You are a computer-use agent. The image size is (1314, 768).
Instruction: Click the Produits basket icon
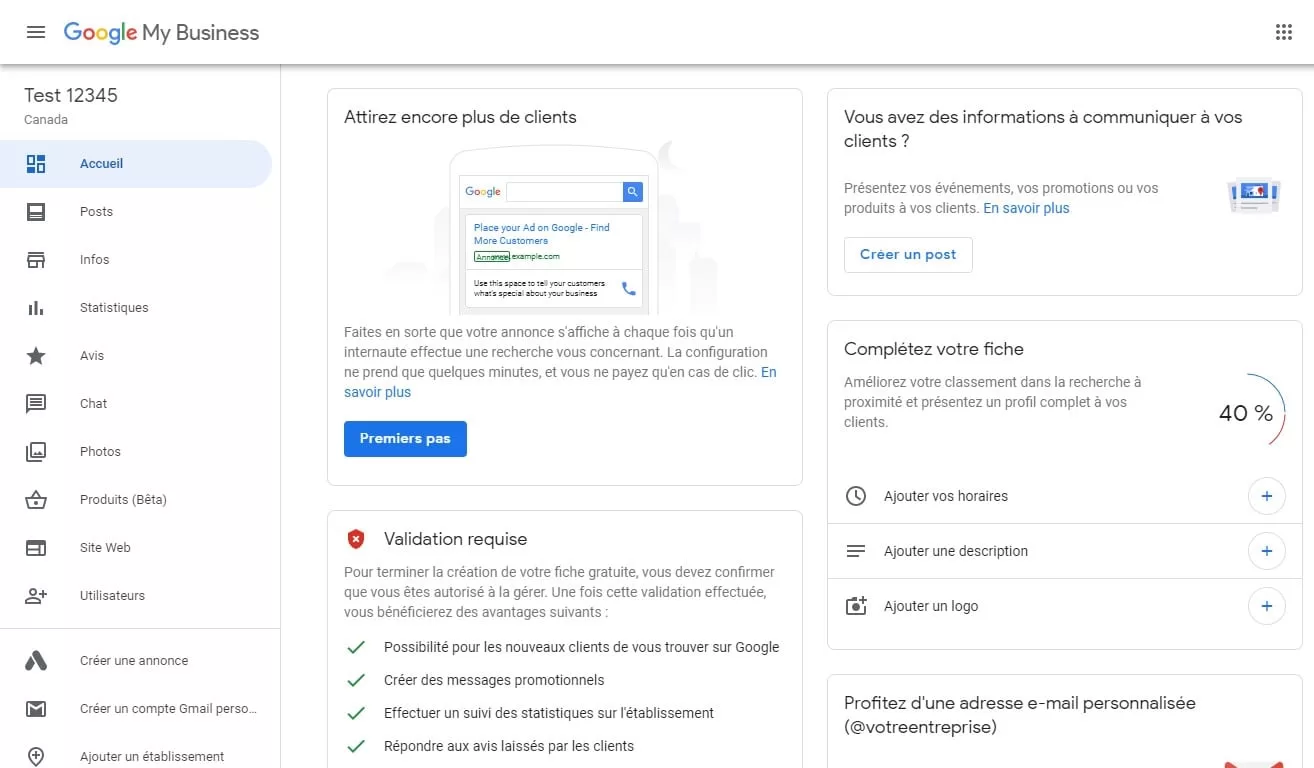[36, 500]
